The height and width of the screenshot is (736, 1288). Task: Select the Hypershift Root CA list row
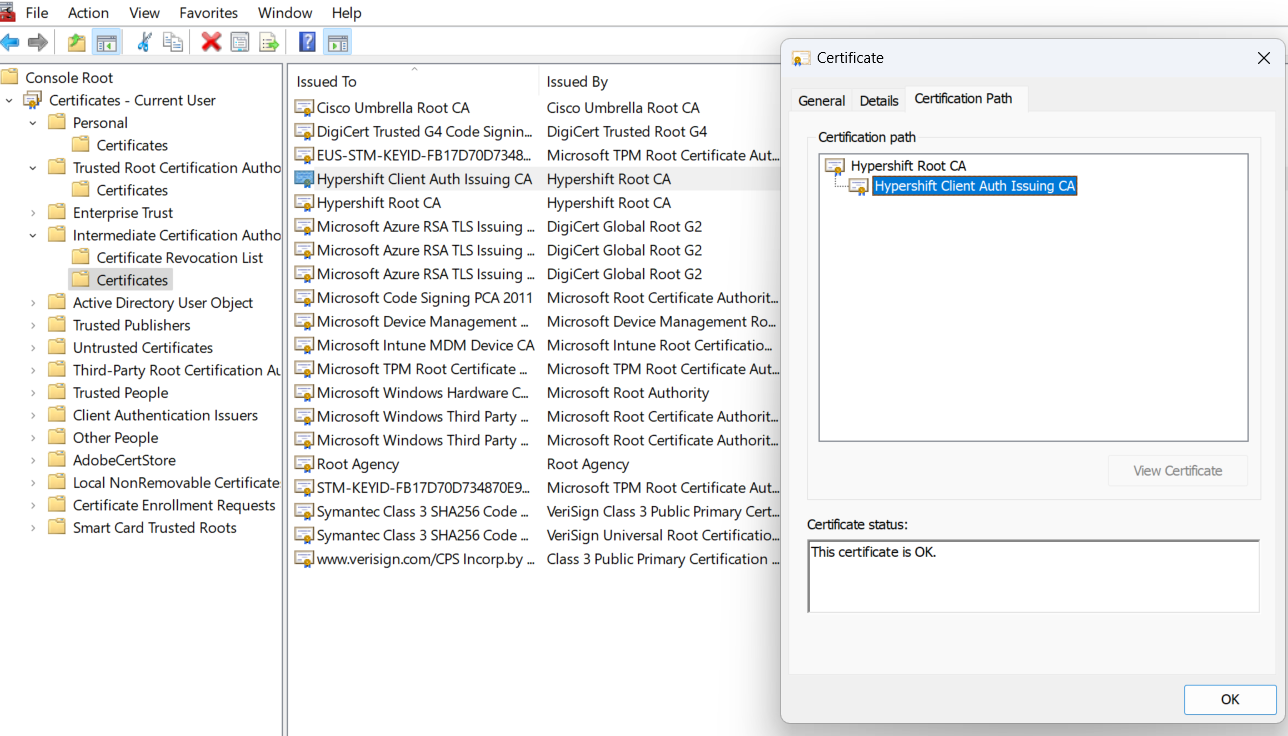tap(535, 202)
